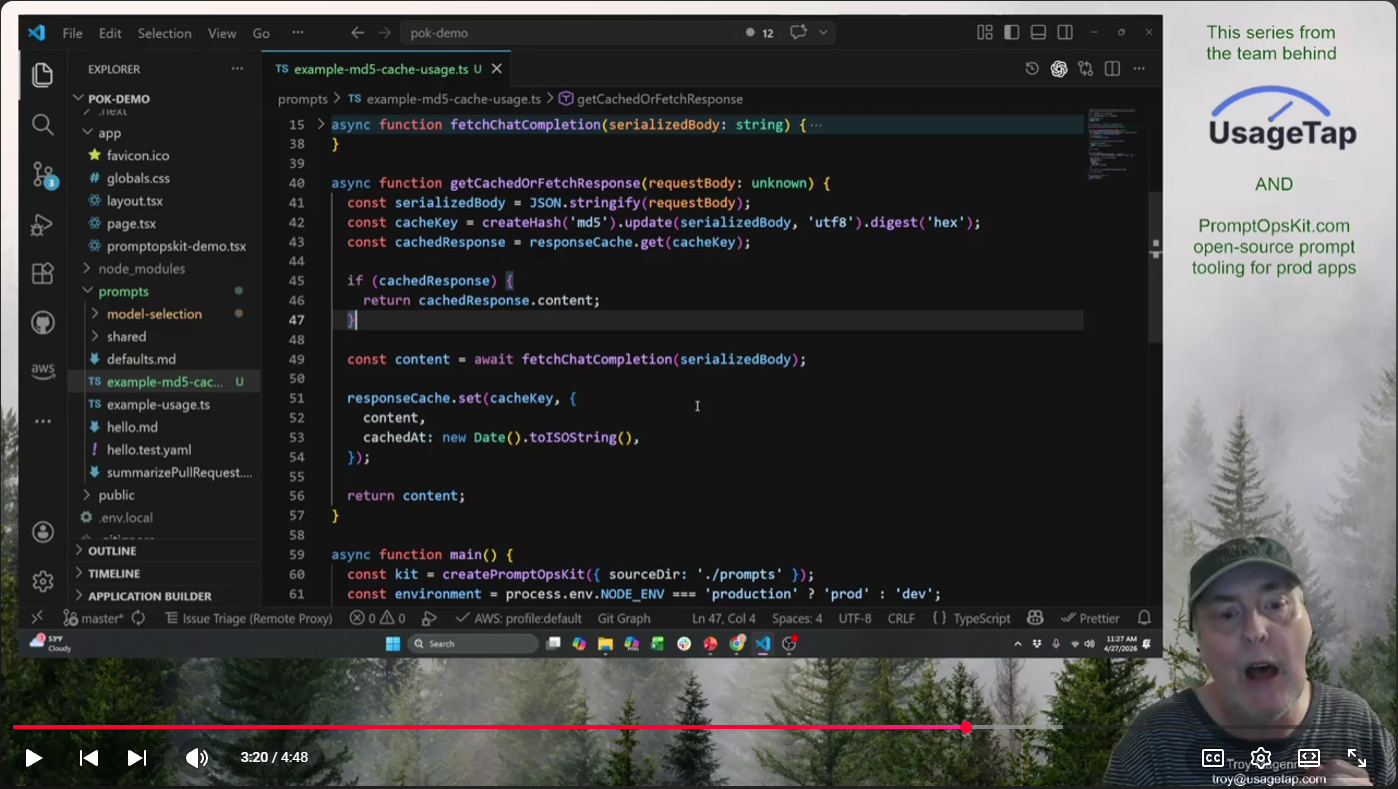Image resolution: width=1398 pixels, height=789 pixels.
Task: Open the Manage gear in activity bar
Action: click(x=42, y=581)
